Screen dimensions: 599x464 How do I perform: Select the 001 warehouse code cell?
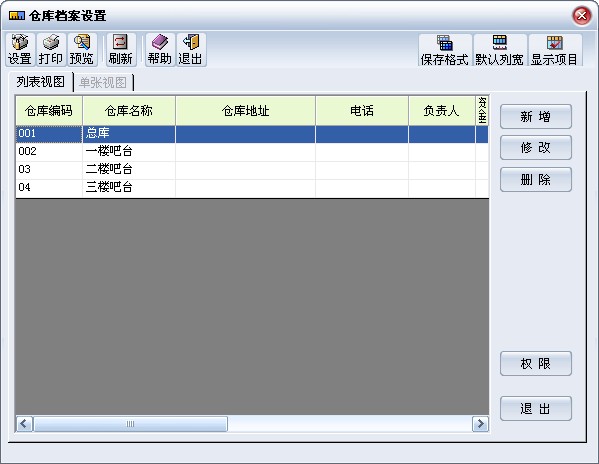(x=49, y=134)
